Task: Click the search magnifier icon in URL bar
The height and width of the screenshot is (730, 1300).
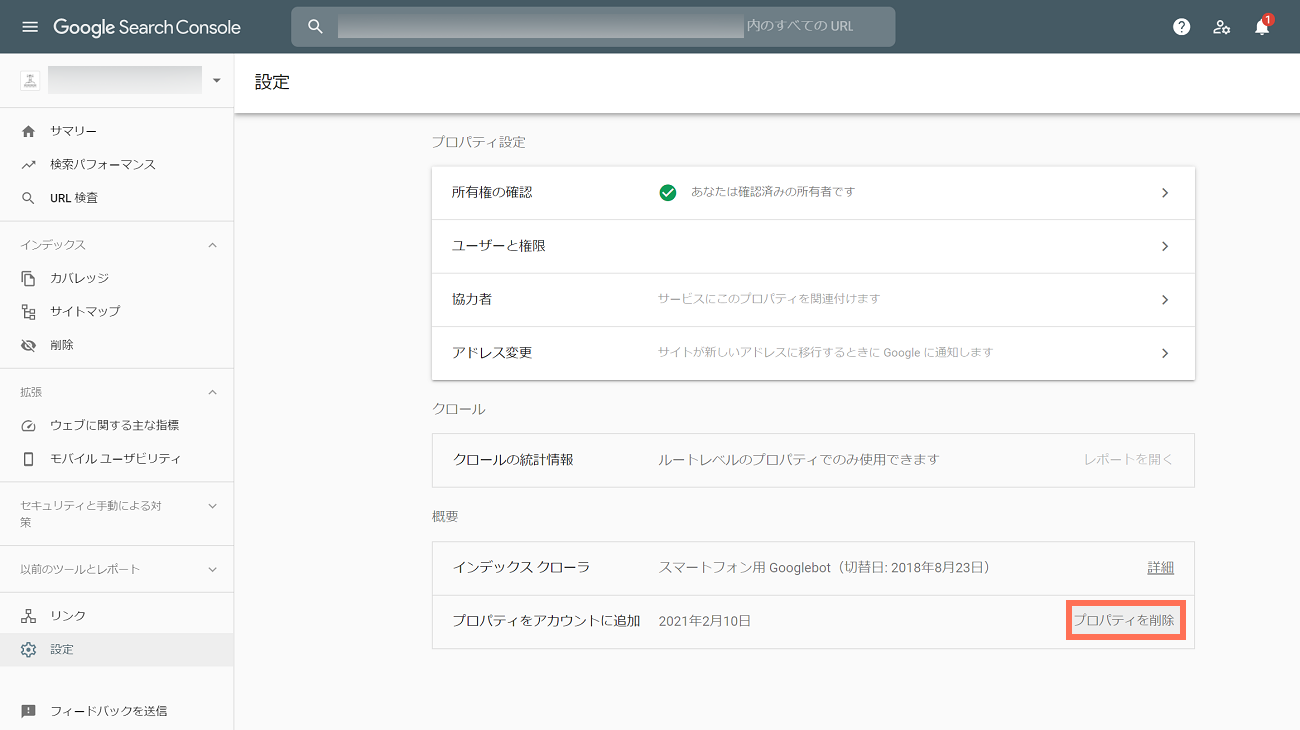Action: click(315, 27)
